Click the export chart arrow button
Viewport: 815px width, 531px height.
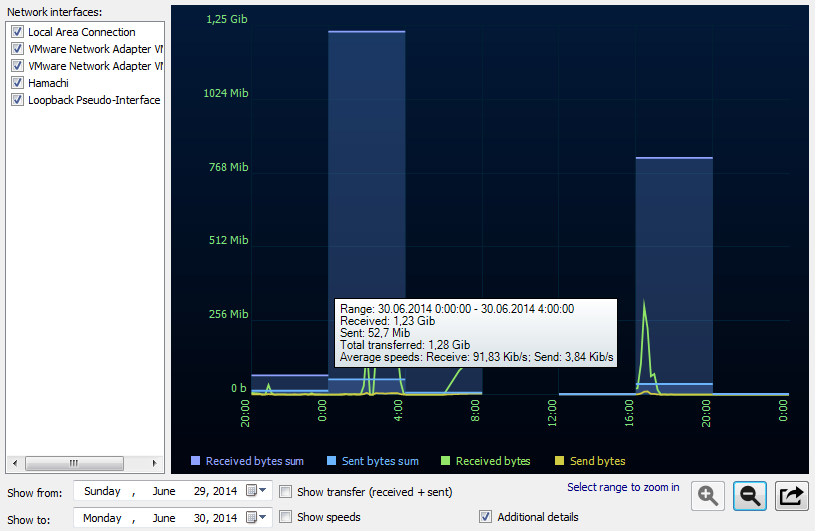point(791,495)
